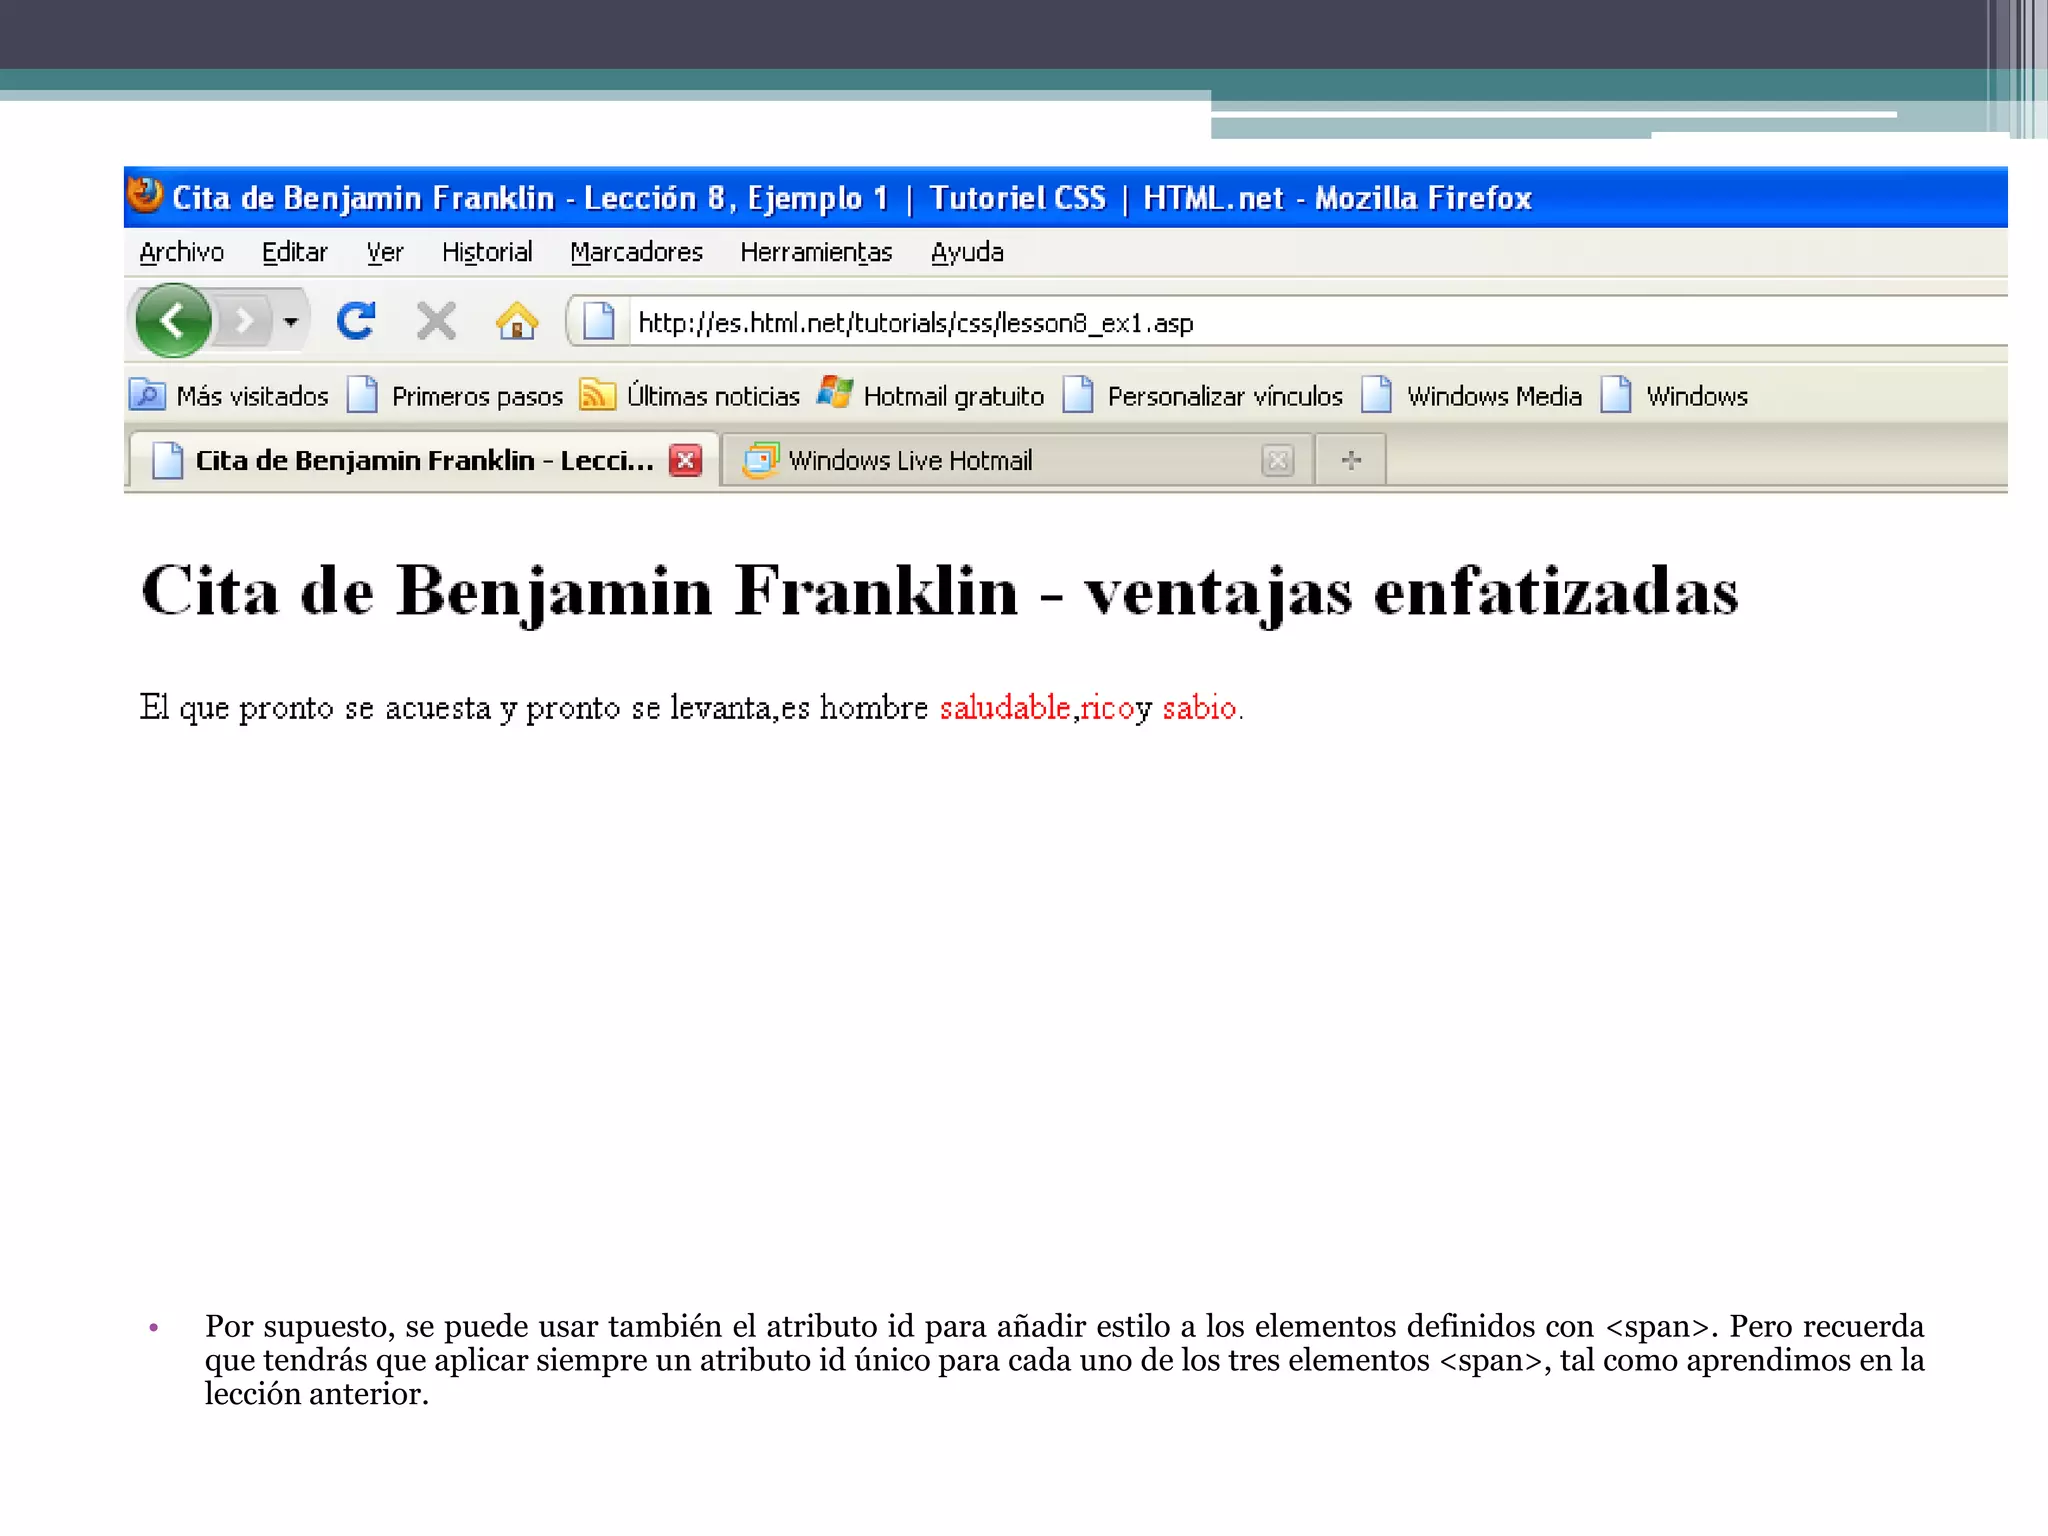Open the Ver menu

point(384,252)
